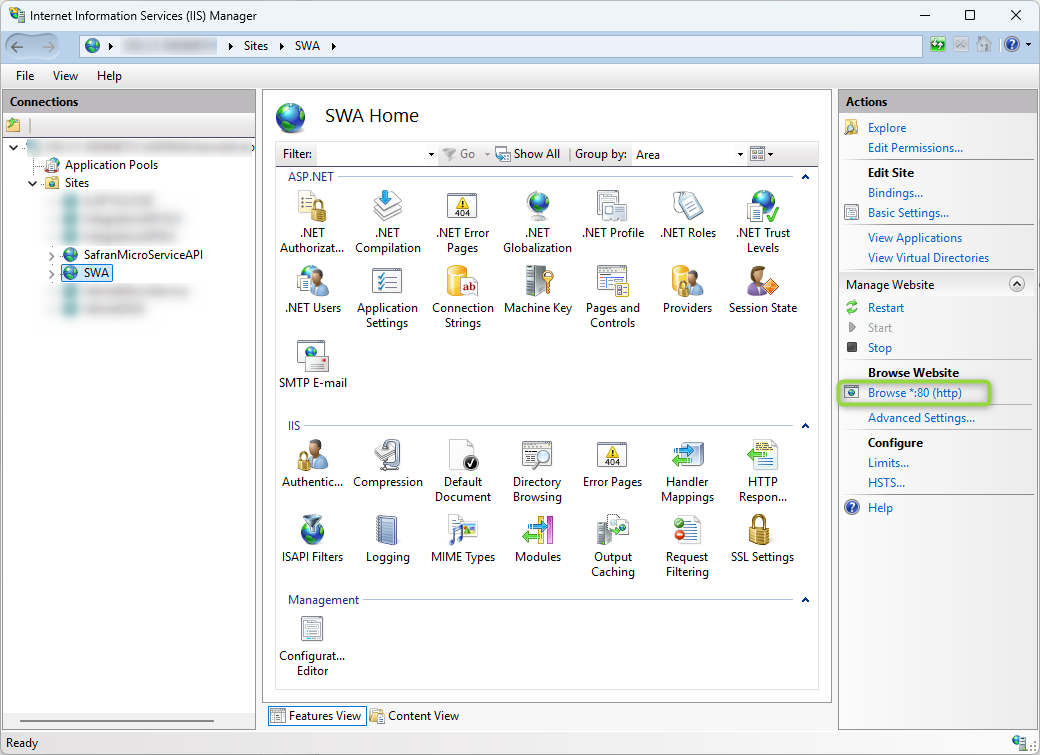This screenshot has height=755, width=1040.
Task: Open .NET Users feature
Action: click(312, 290)
